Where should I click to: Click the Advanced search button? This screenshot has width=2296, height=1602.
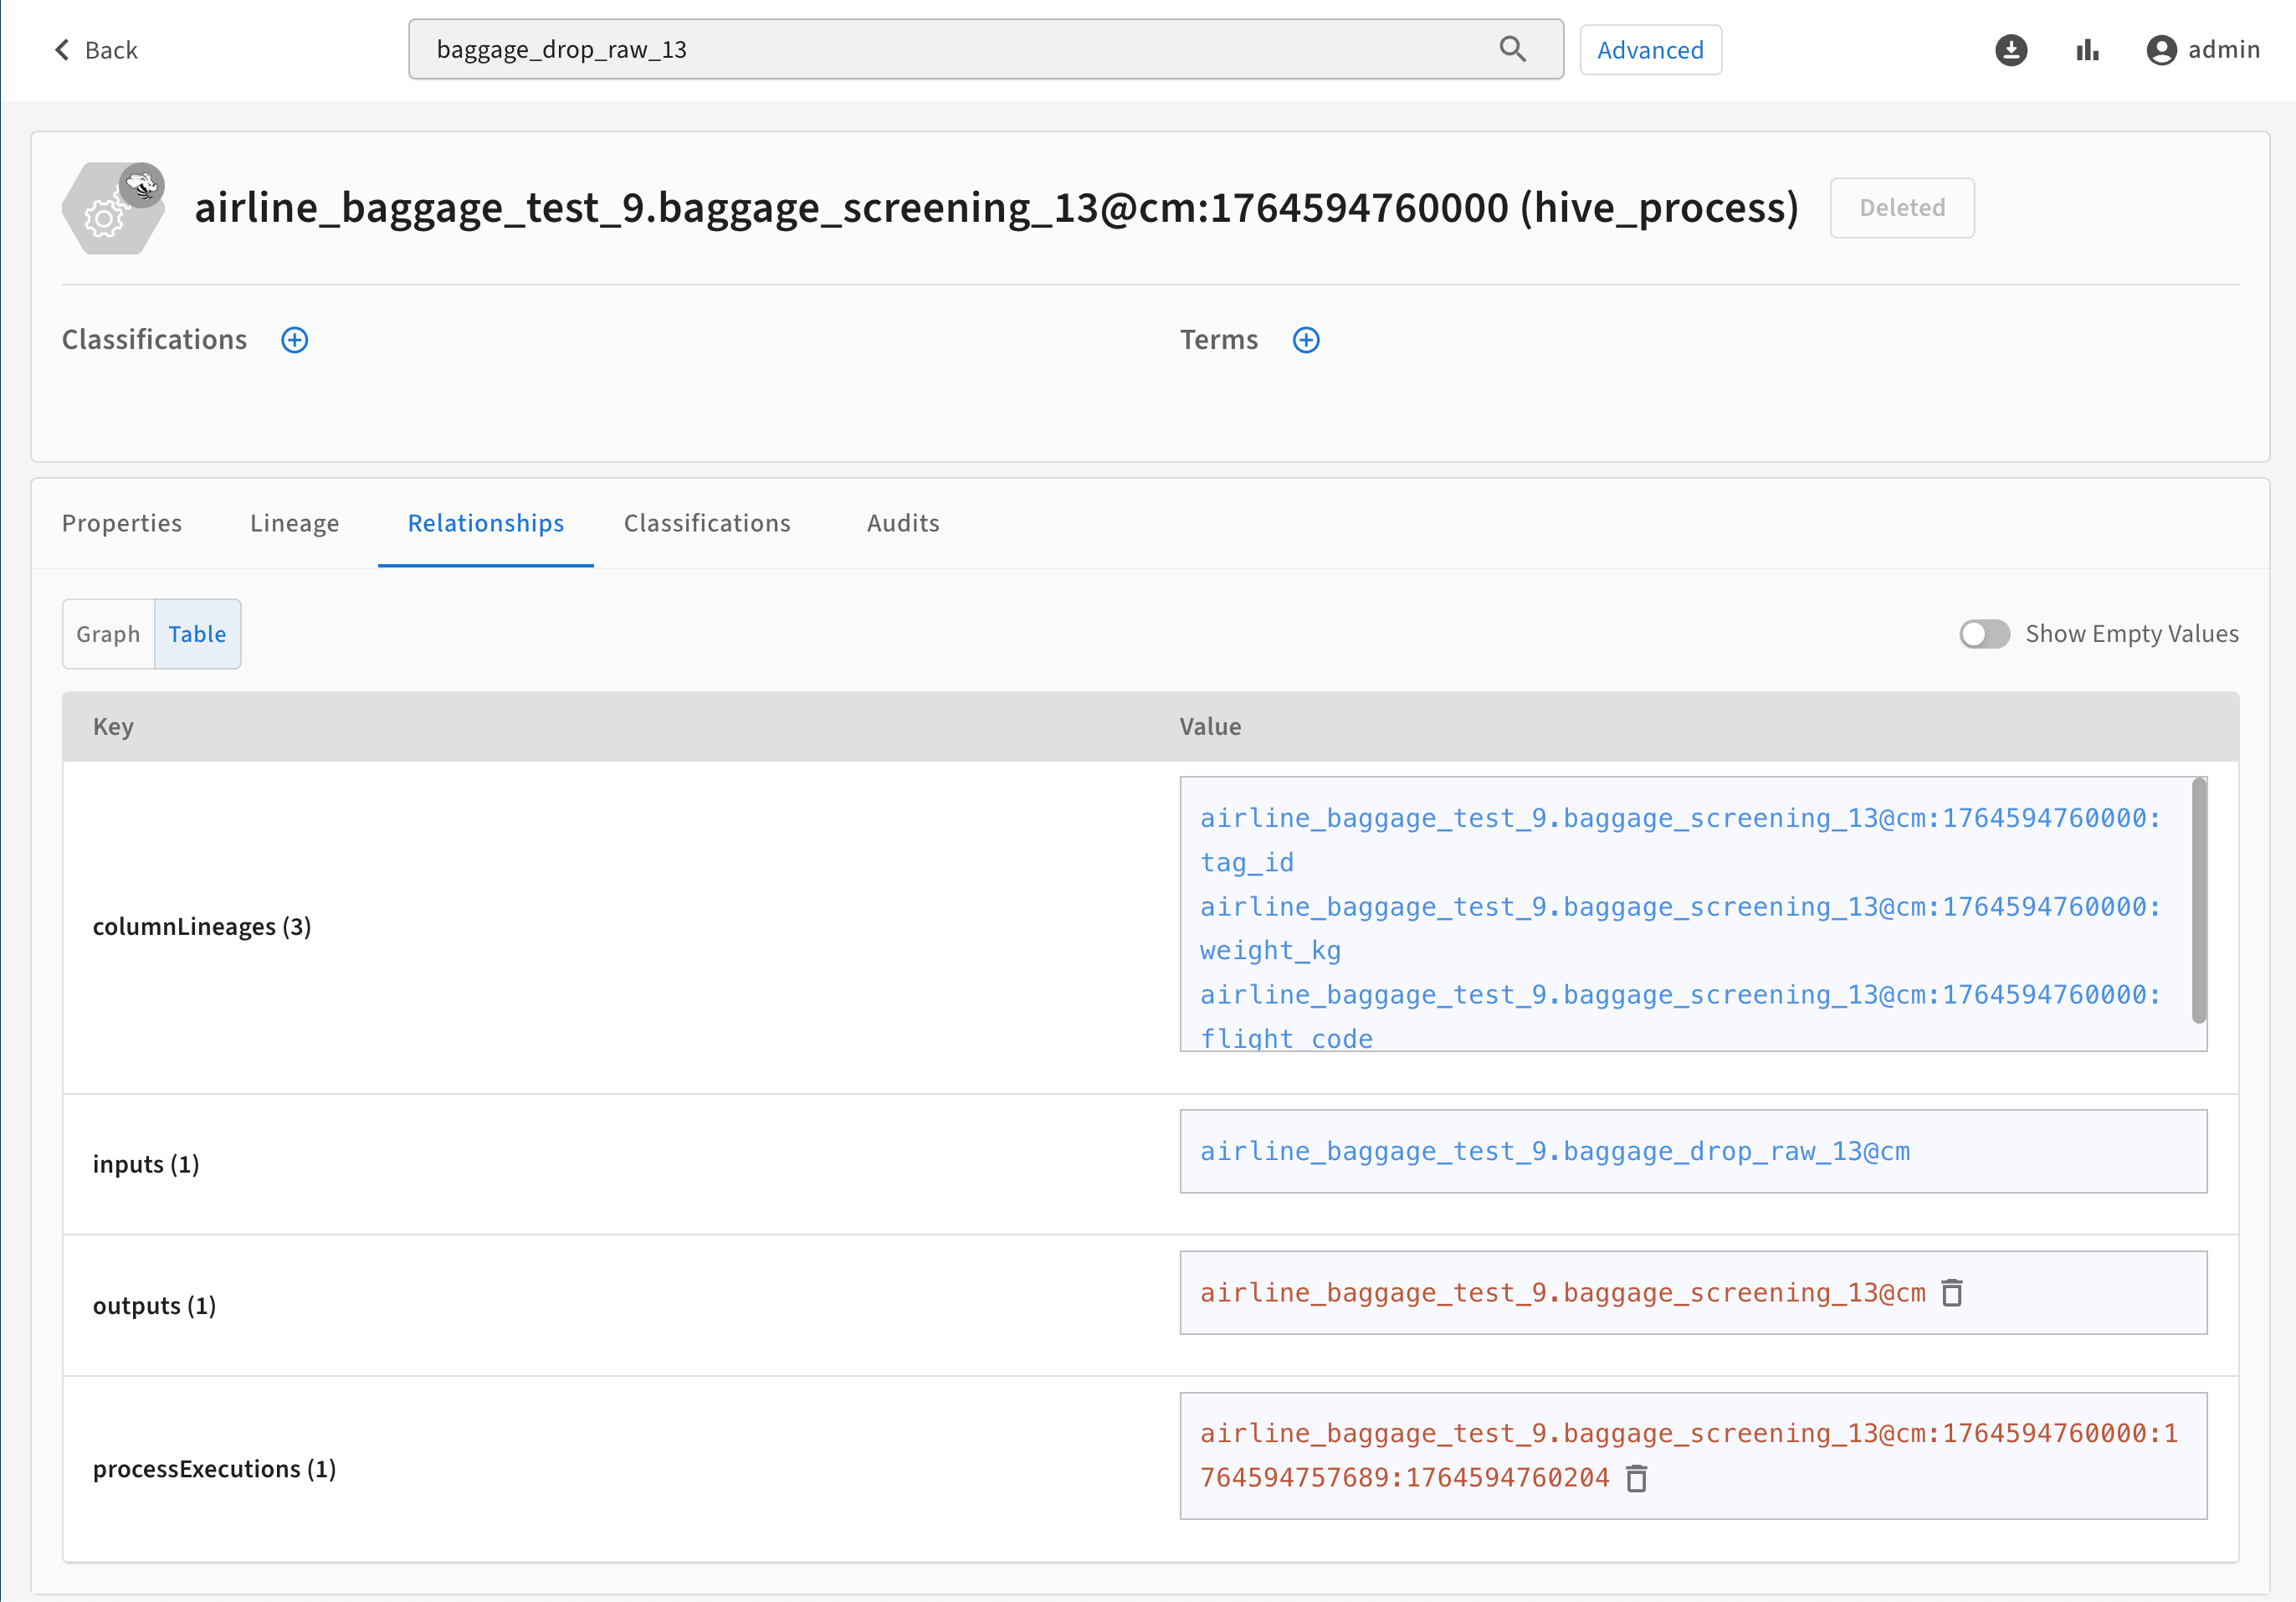(x=1649, y=50)
